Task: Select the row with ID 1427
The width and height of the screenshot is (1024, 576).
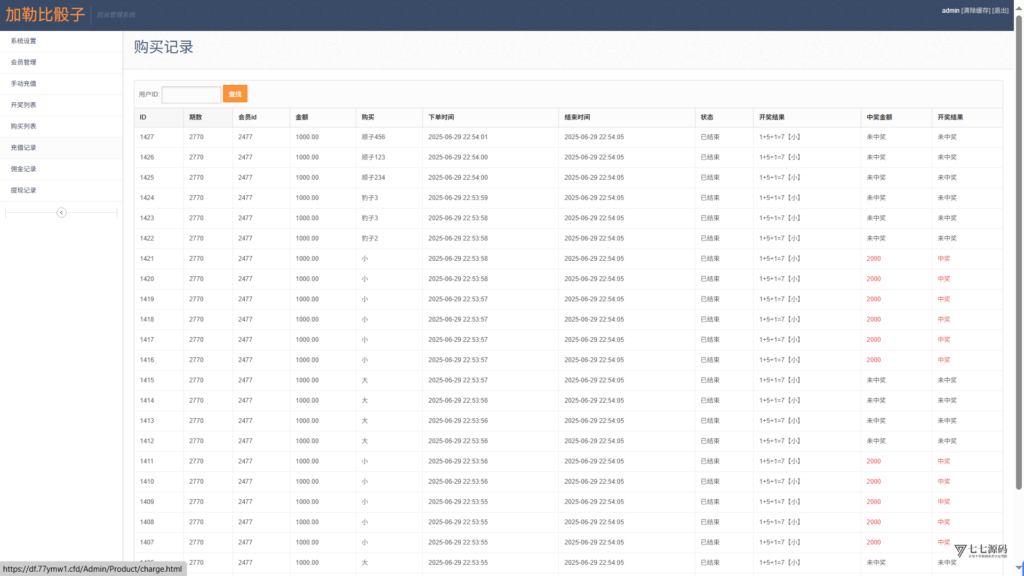Action: point(568,137)
